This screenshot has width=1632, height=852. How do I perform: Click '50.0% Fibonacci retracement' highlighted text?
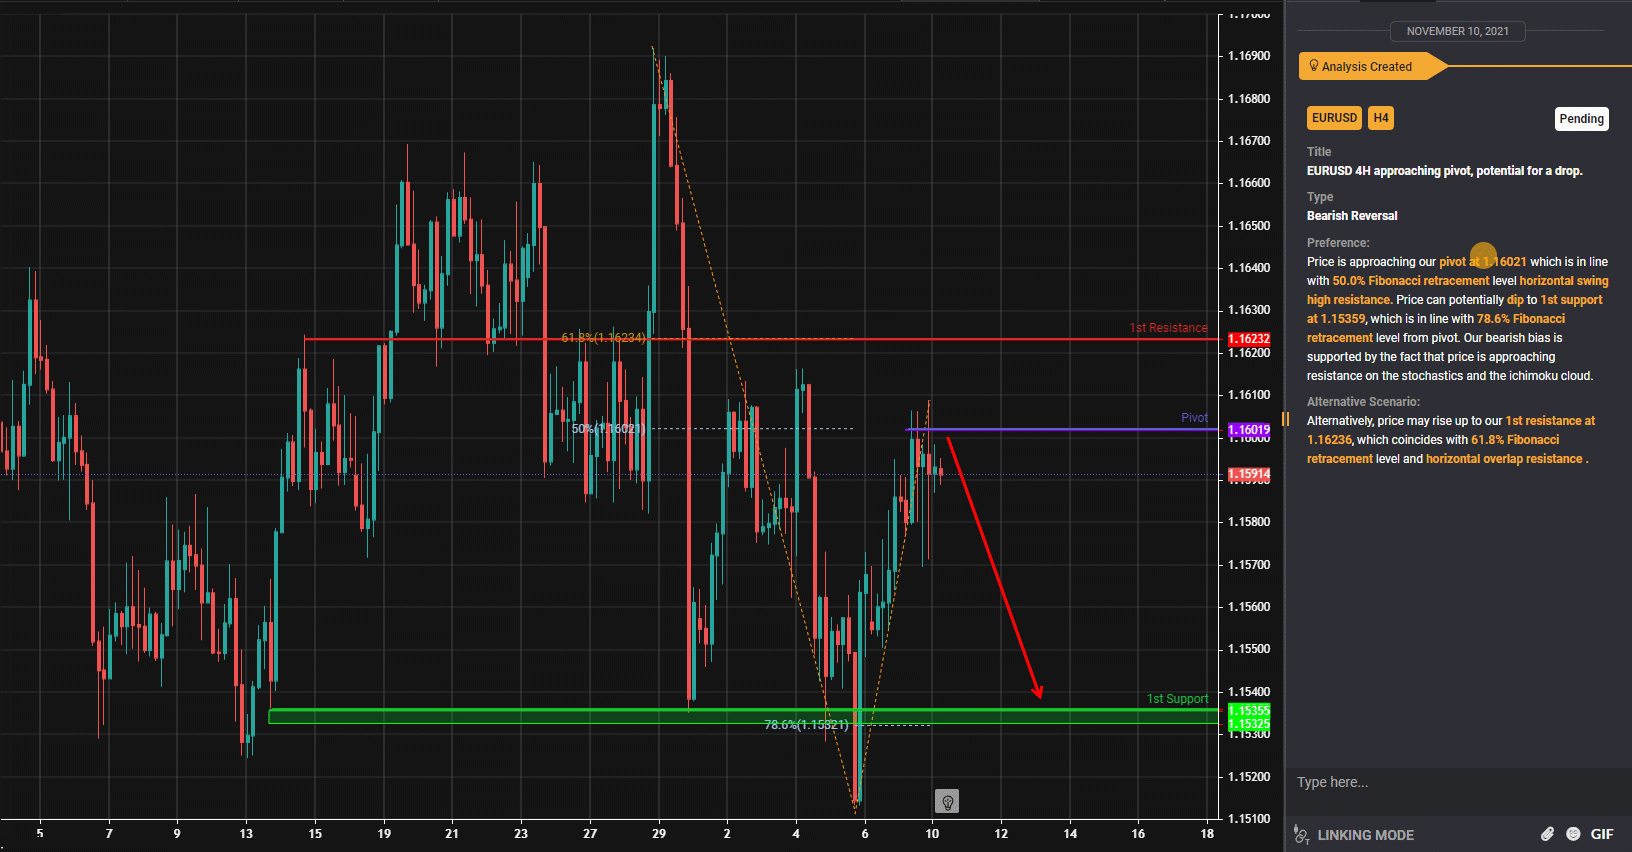pyautogui.click(x=1410, y=281)
